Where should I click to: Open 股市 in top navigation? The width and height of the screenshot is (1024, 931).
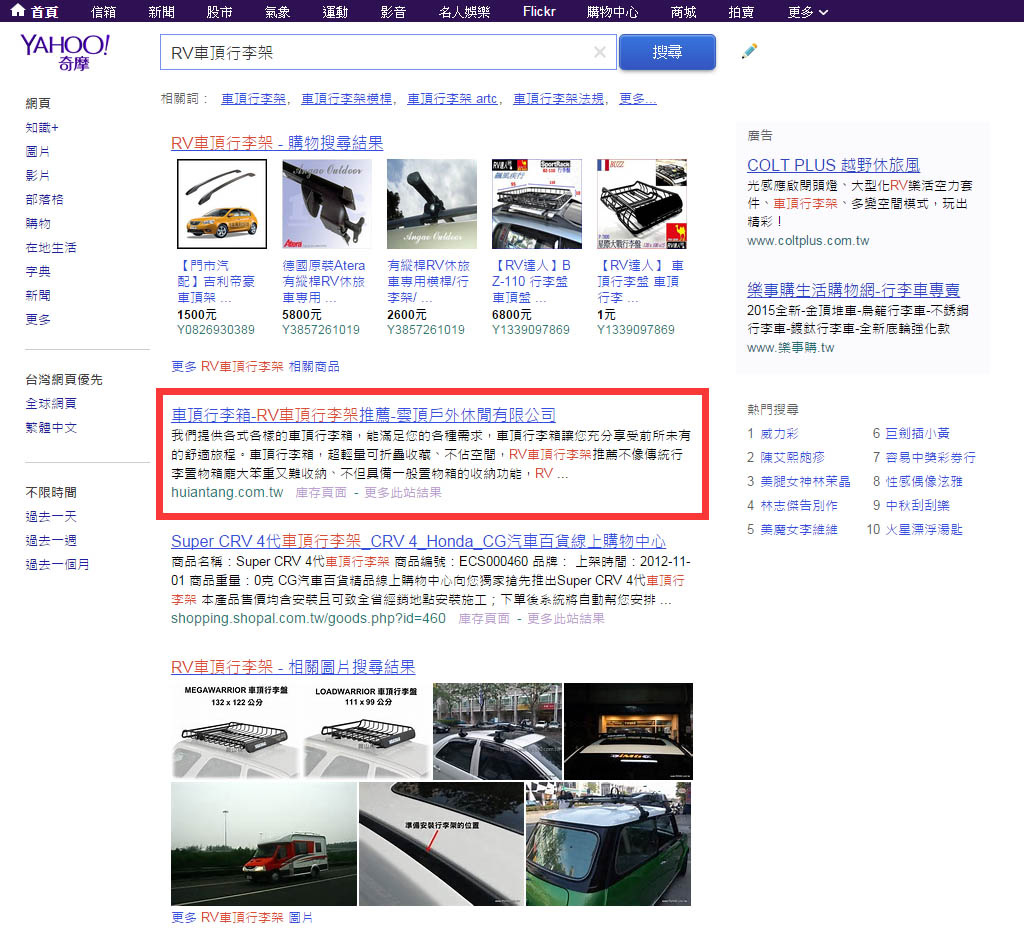pyautogui.click(x=219, y=12)
